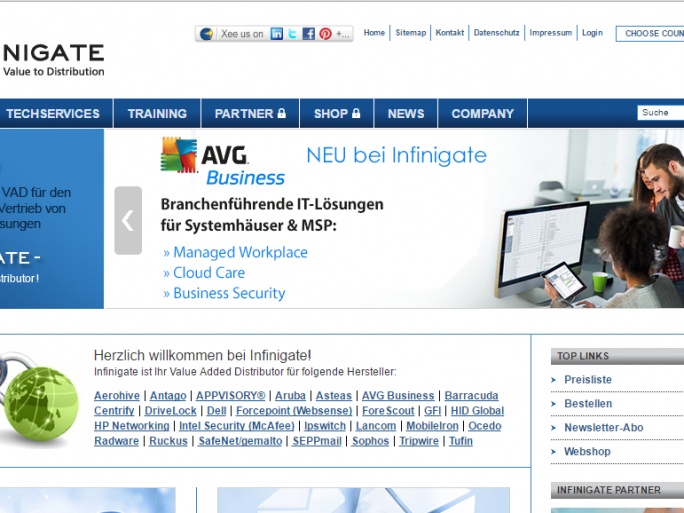Open the Techservices menu
684x513 pixels.
[53, 113]
